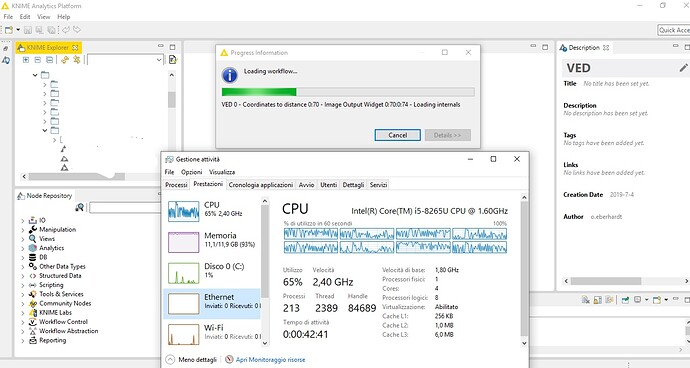Open the Opzioni menu in Gestione attività
Image resolution: width=690 pixels, height=368 pixels.
point(191,172)
